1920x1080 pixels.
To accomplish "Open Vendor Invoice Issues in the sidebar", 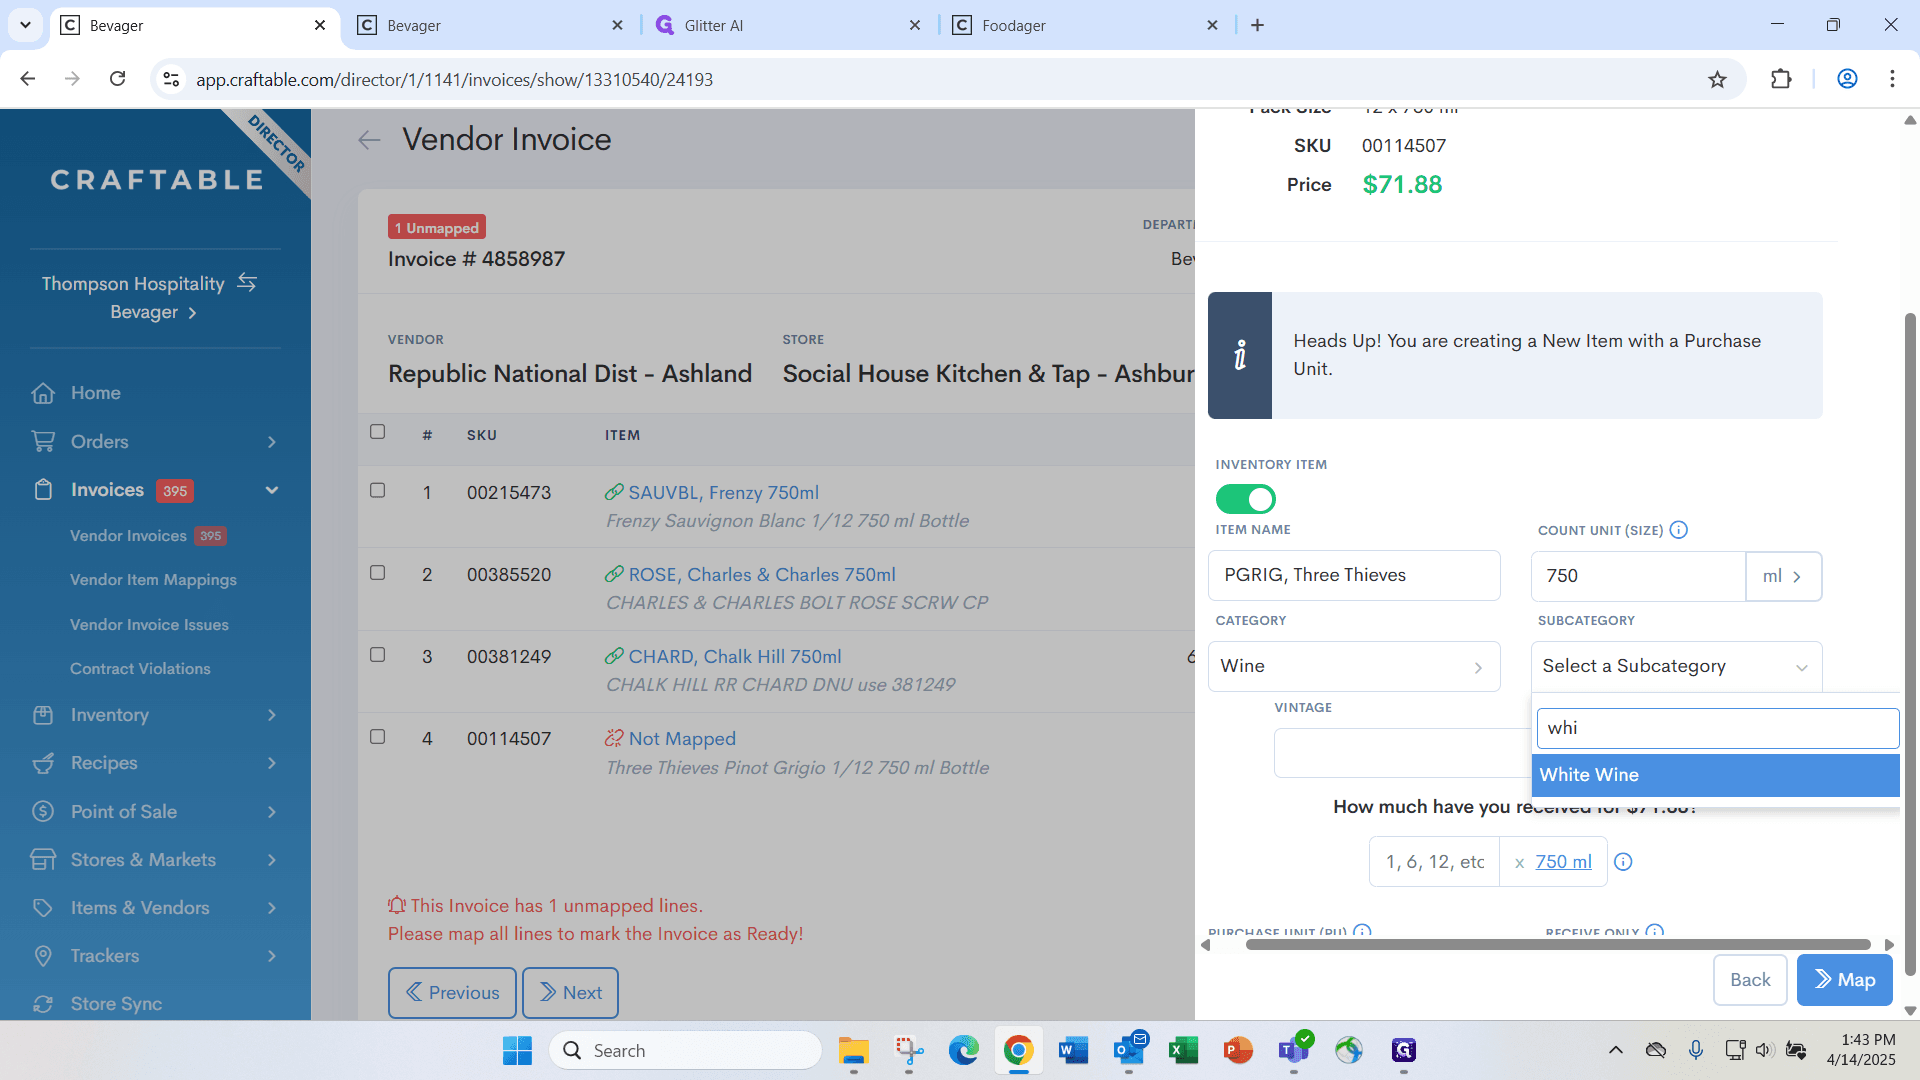I will pos(149,625).
